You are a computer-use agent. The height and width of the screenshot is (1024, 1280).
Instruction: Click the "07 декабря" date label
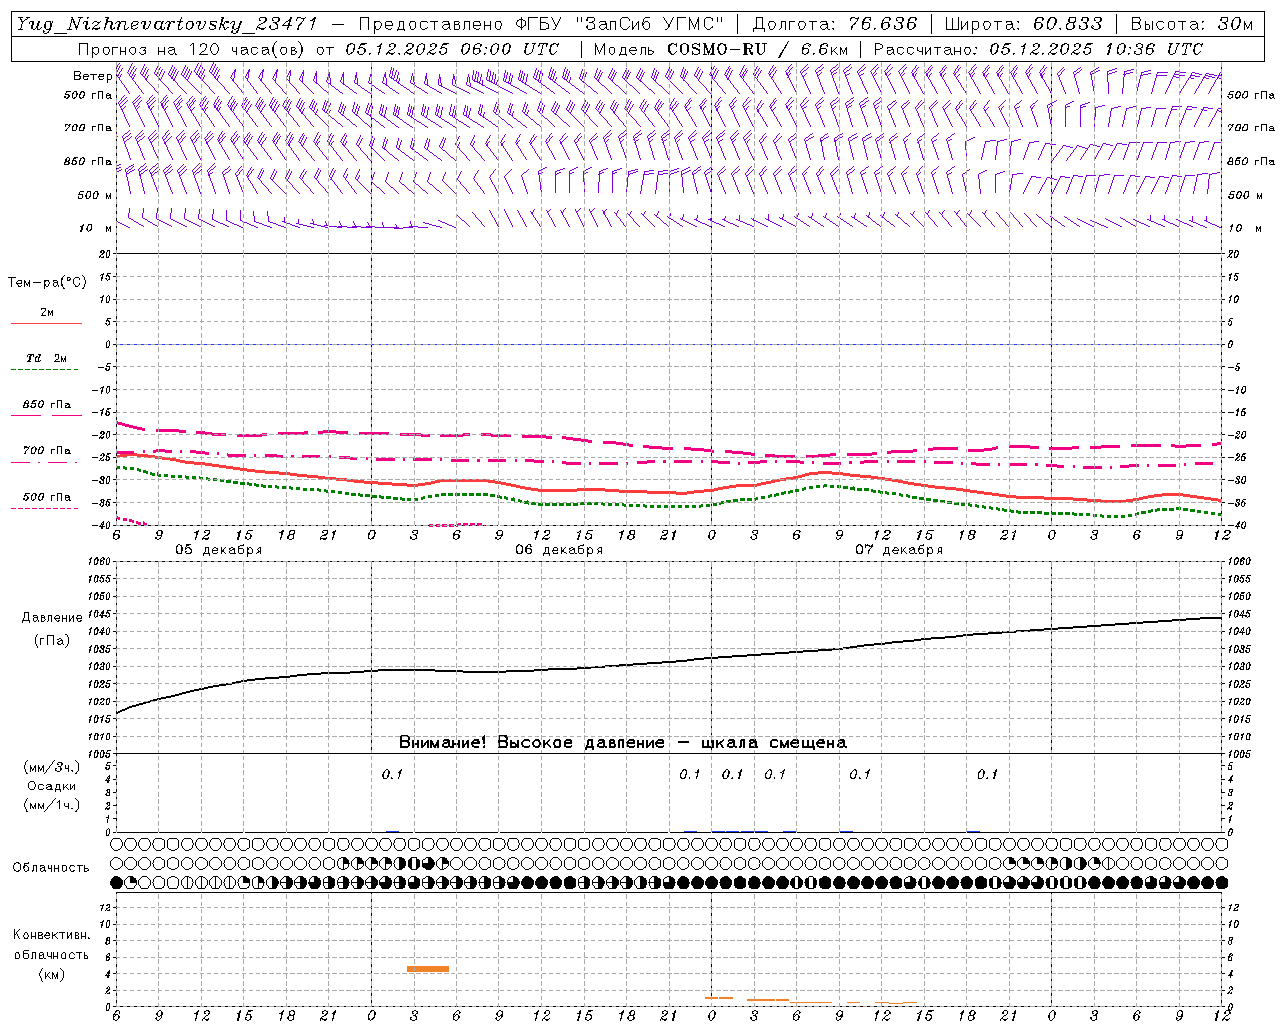coord(899,550)
